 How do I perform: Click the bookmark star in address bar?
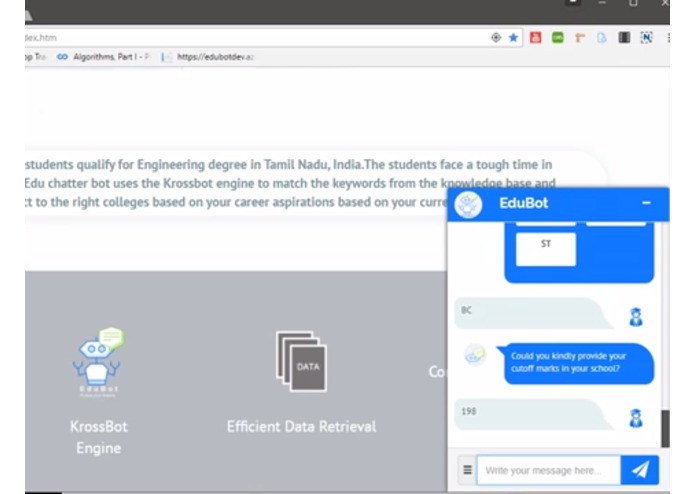point(513,38)
